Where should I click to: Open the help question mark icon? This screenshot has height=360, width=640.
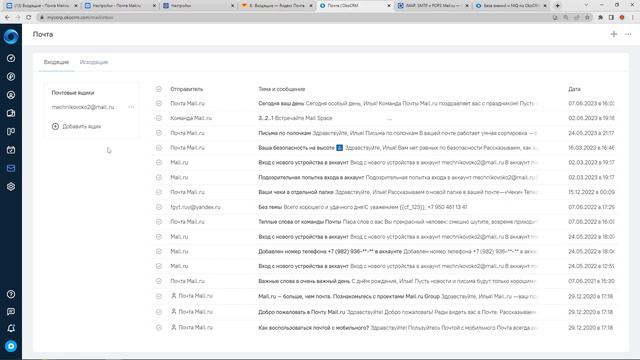tap(11, 294)
